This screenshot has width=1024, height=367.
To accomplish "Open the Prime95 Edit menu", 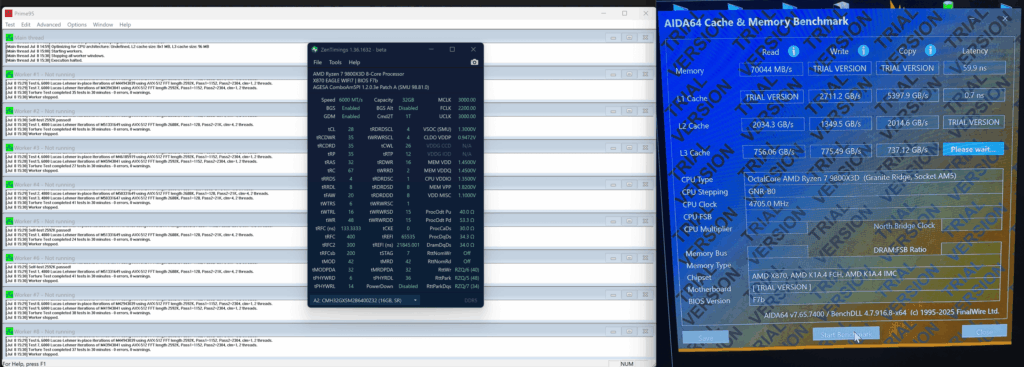I will (x=25, y=25).
